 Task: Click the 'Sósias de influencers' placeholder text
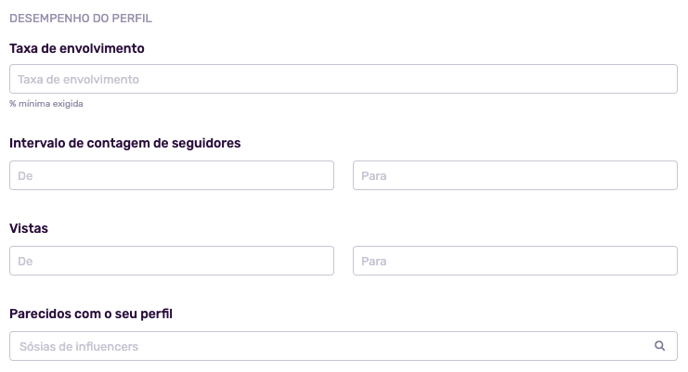pos(79,347)
